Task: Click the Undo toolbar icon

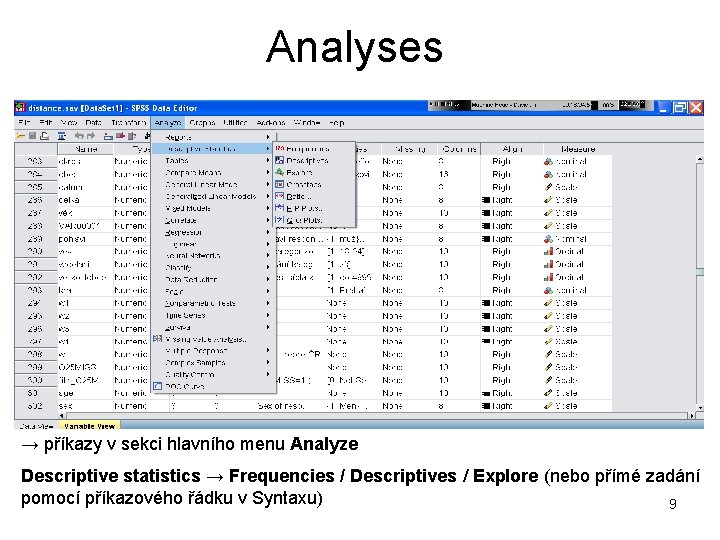Action: pyautogui.click(x=79, y=136)
